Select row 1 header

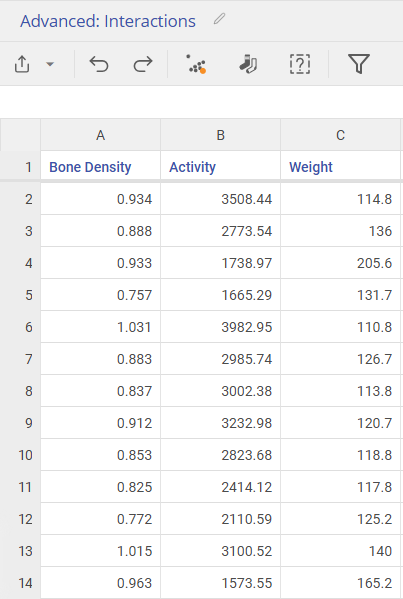20,167
